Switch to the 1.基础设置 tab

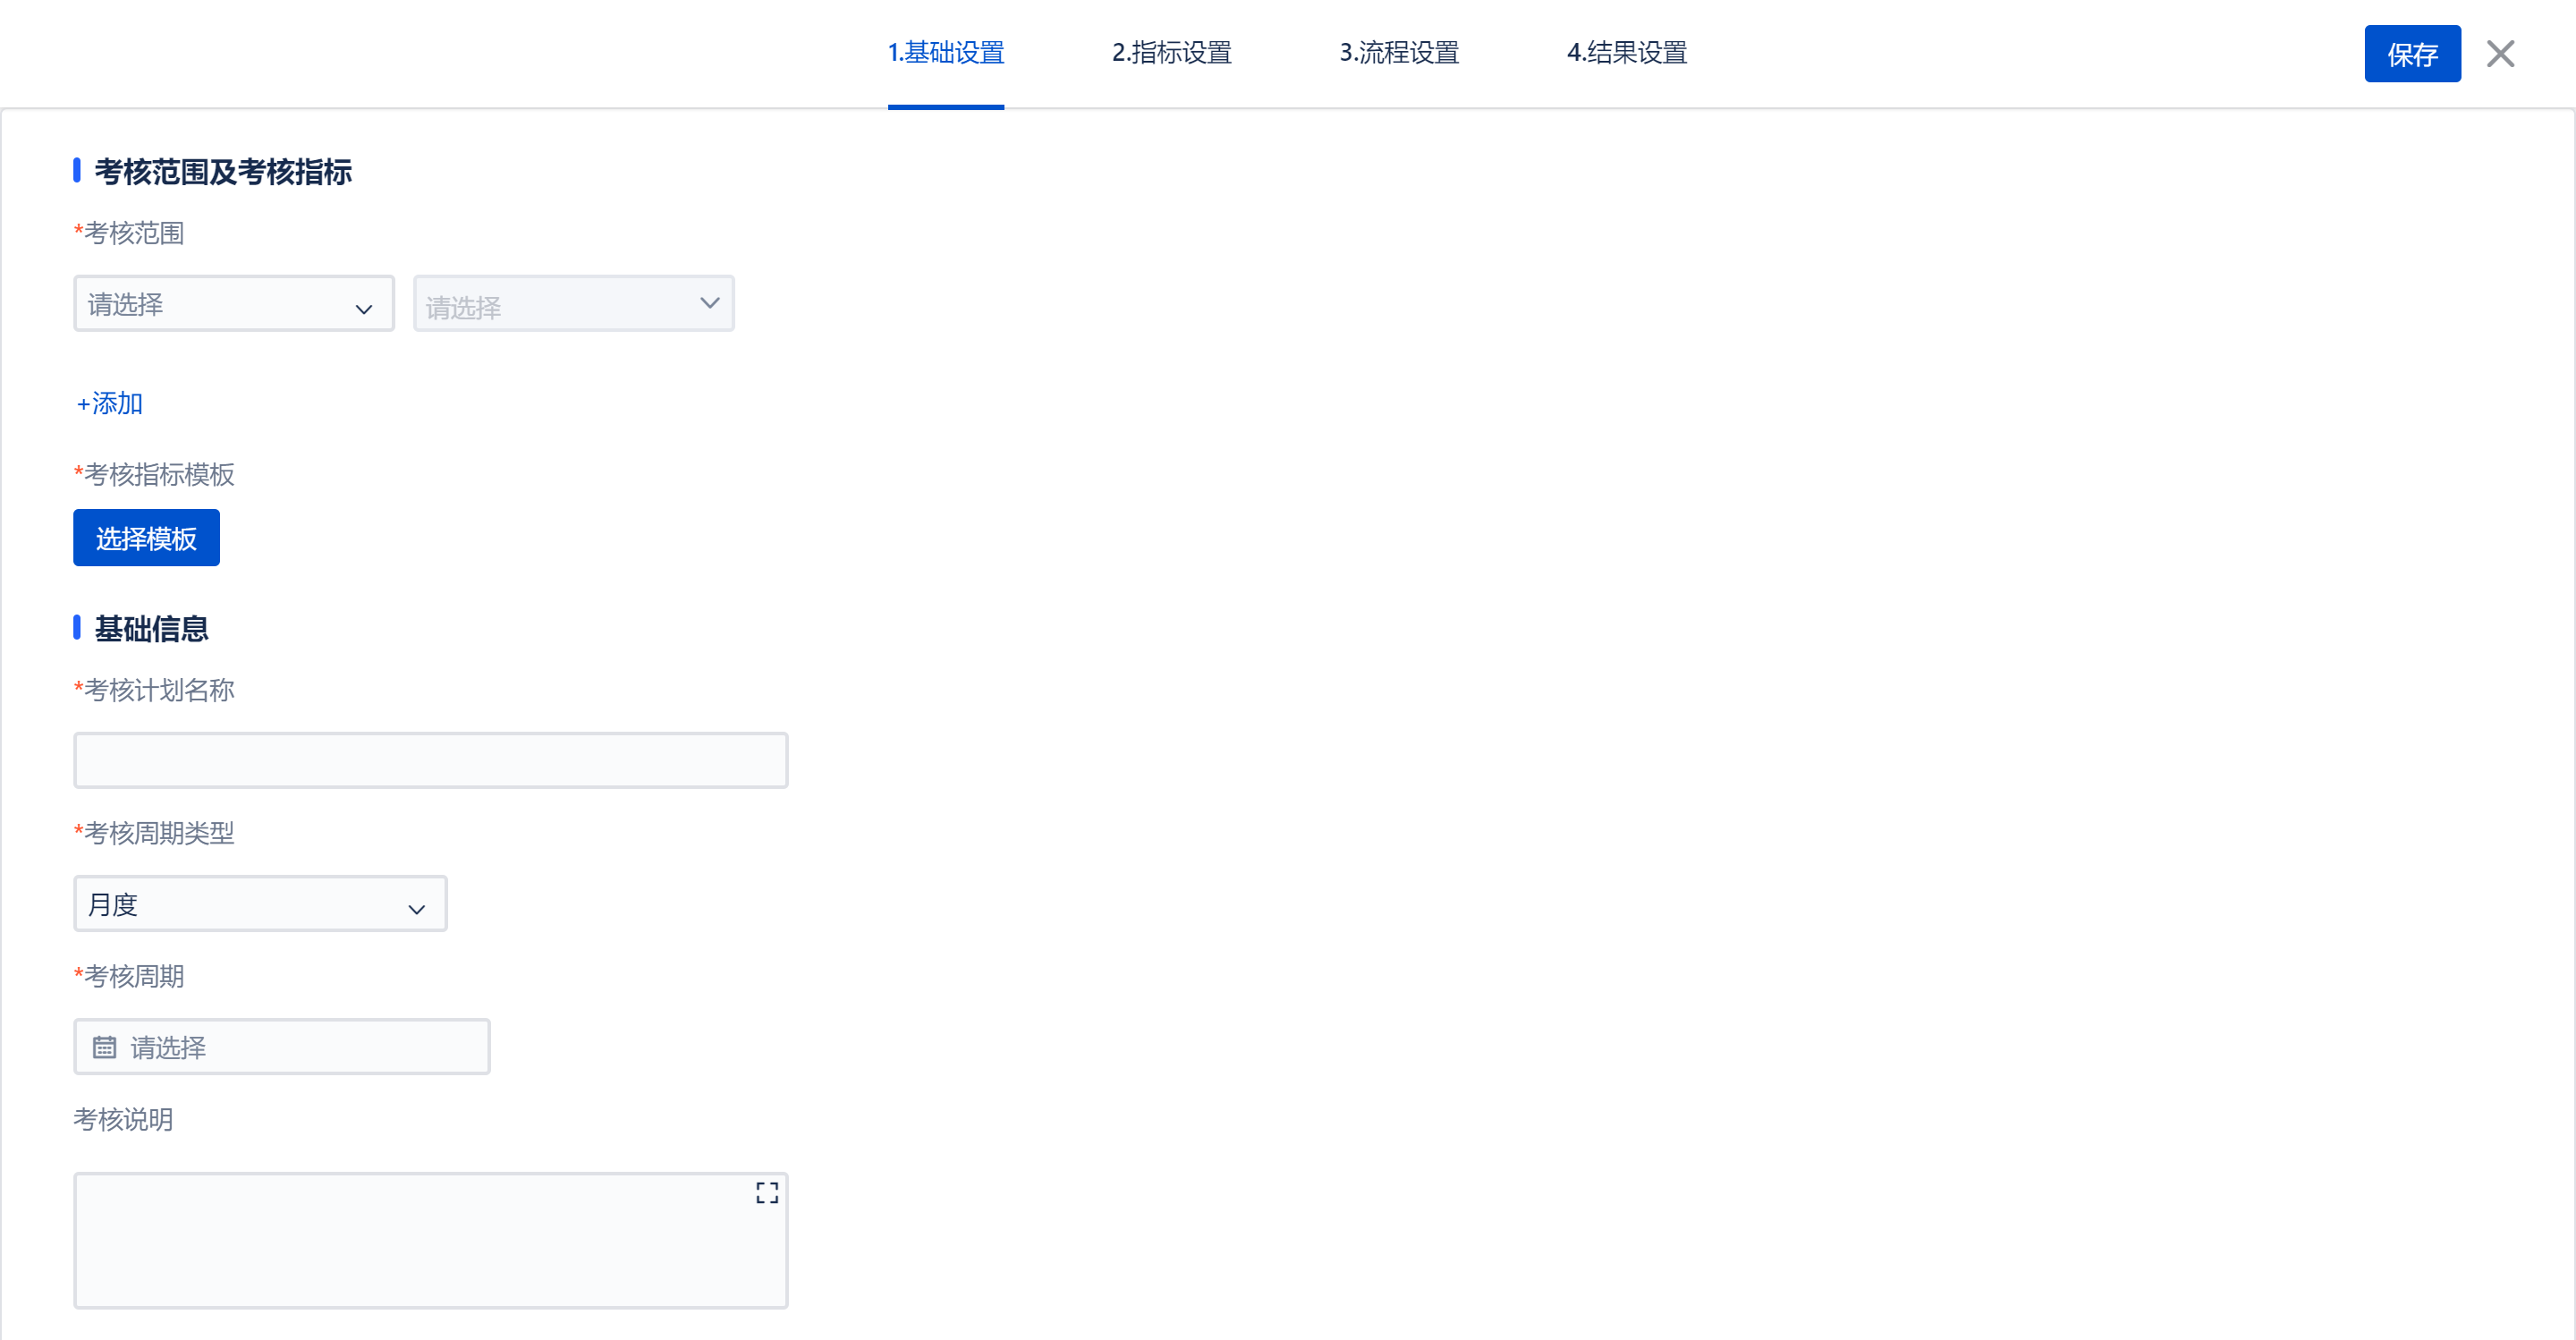pyautogui.click(x=945, y=52)
